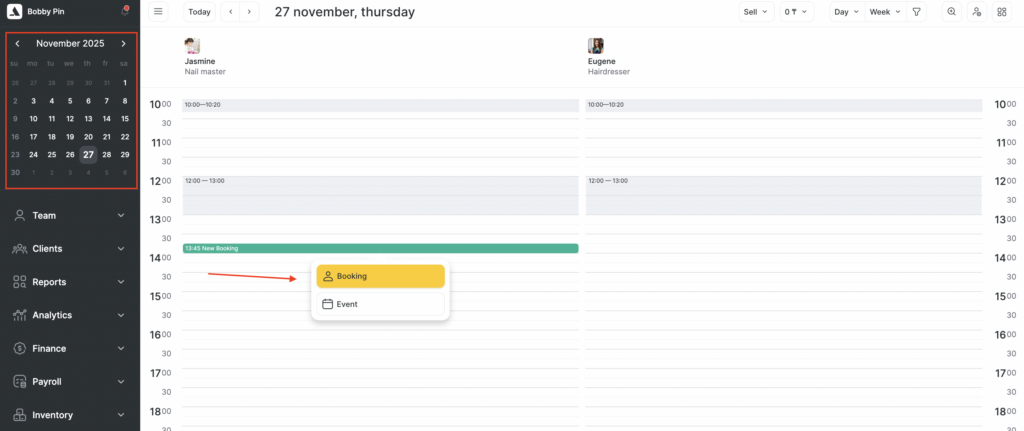Click the grid layout icon

(x=1002, y=12)
